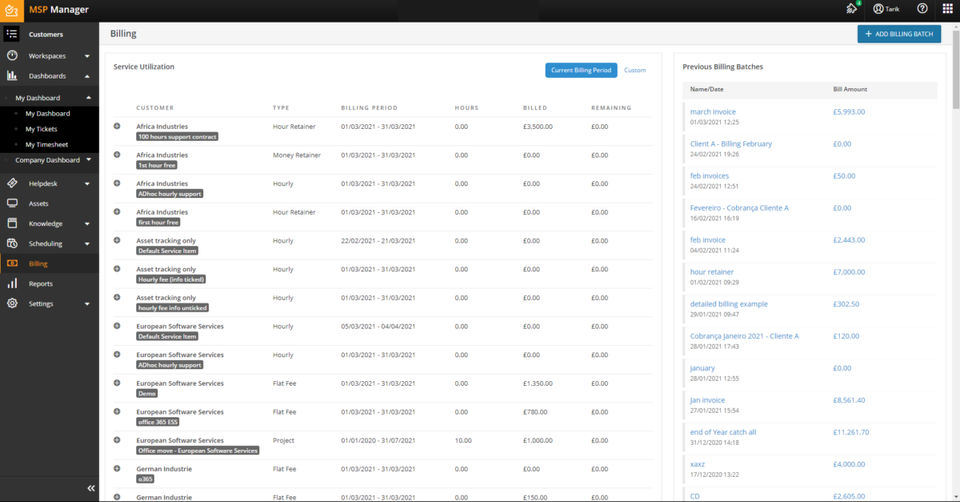This screenshot has width=960, height=502.
Task: Go to Assets section
Action: pyautogui.click(x=38, y=203)
